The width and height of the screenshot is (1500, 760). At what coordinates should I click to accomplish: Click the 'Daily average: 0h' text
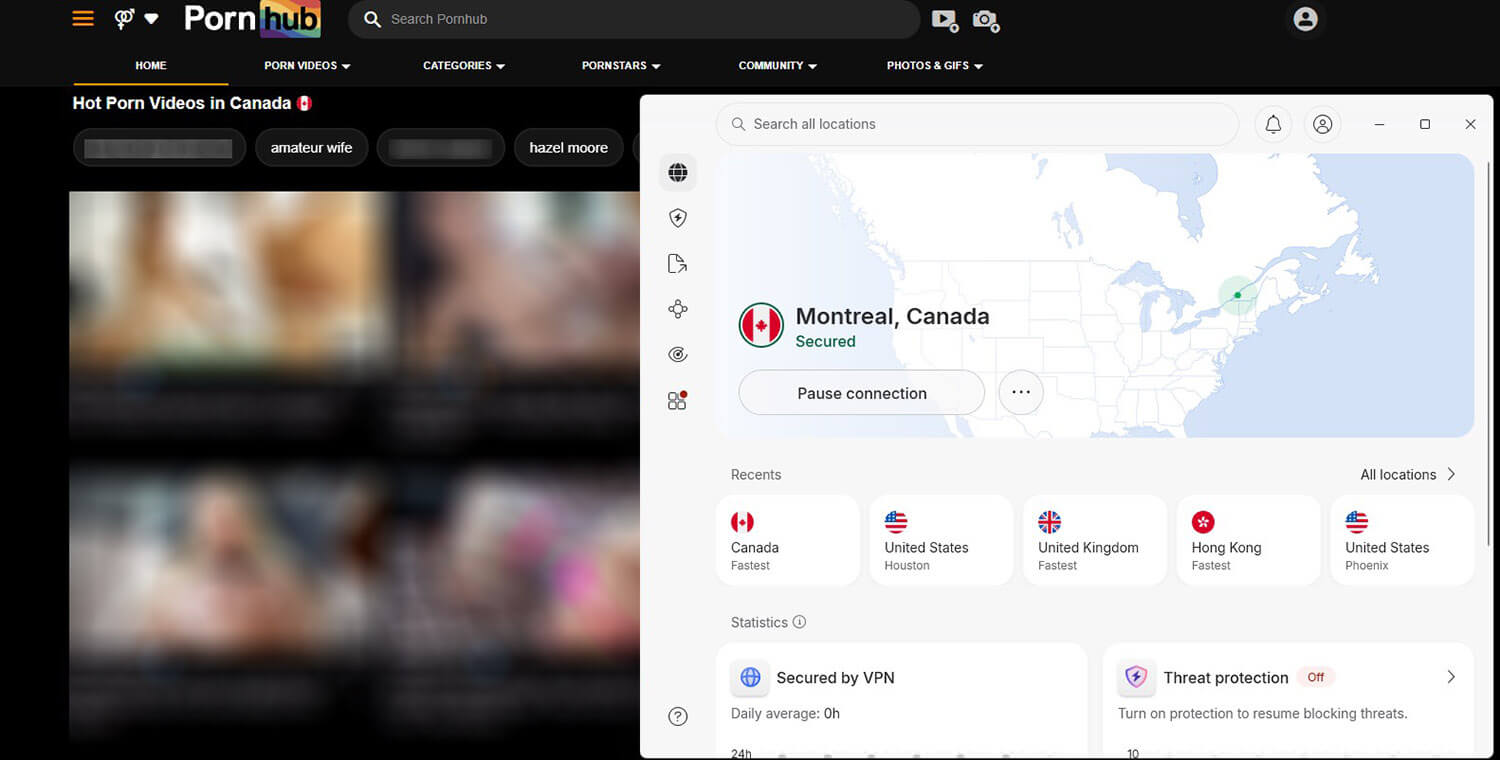[785, 713]
